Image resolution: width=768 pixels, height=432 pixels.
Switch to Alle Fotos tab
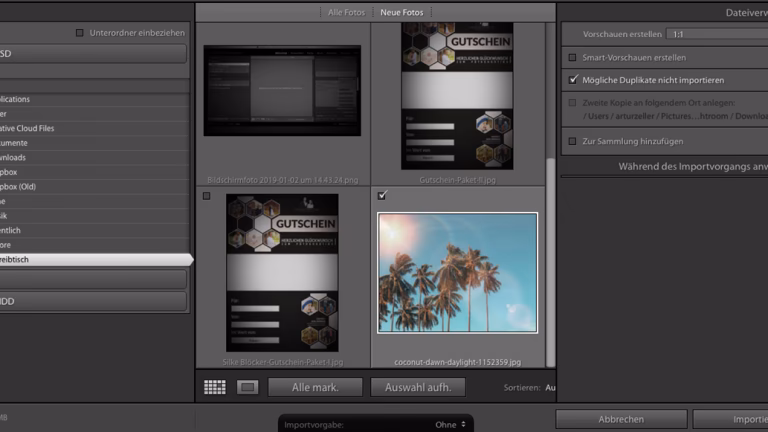click(x=347, y=12)
